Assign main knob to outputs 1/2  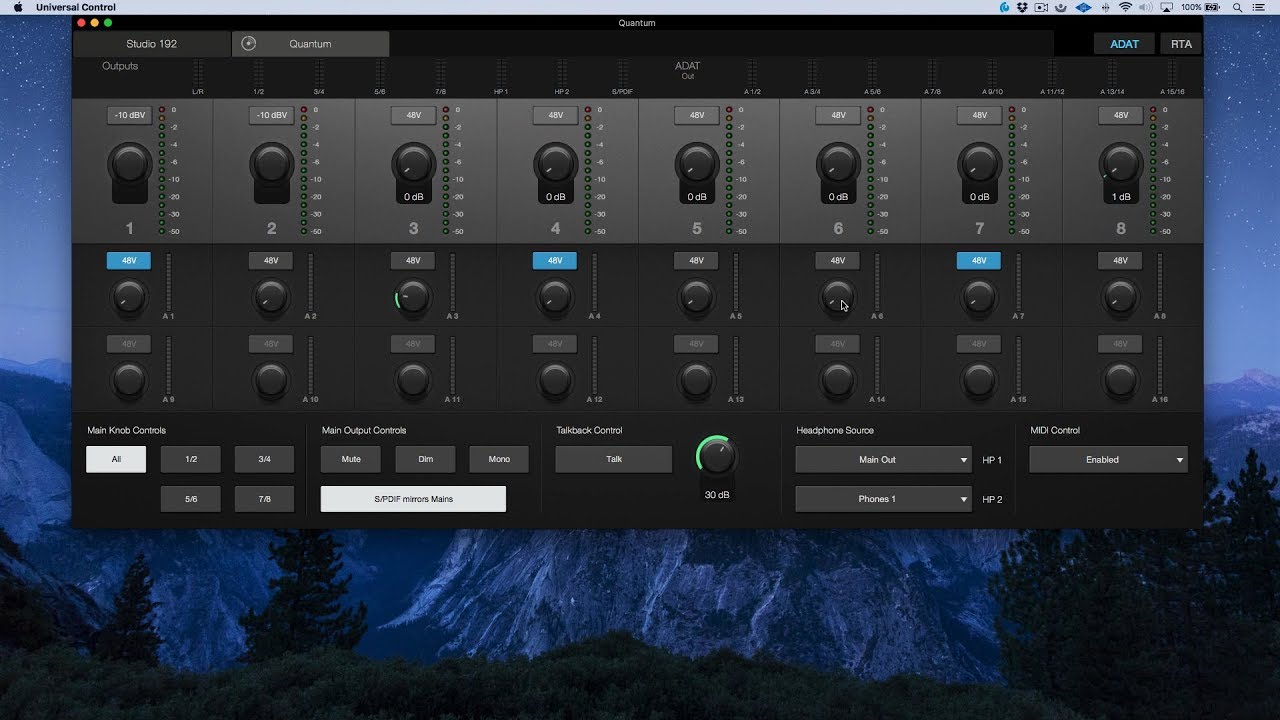[191, 459]
